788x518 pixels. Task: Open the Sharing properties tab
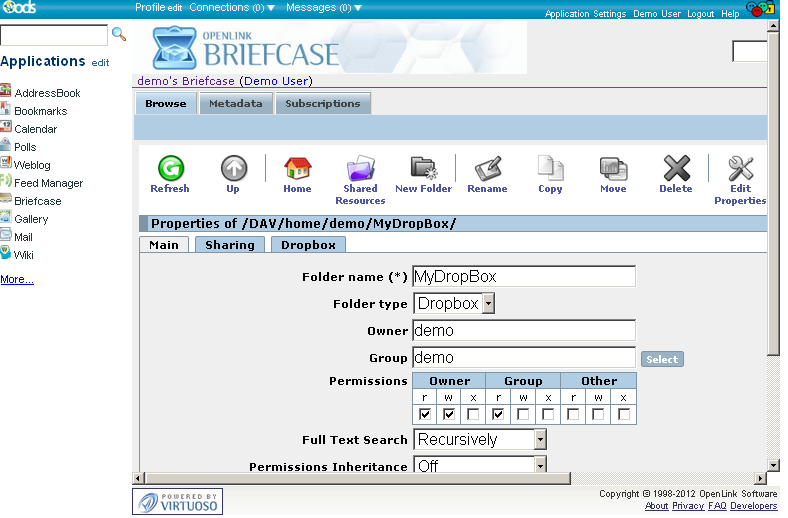[x=230, y=244]
